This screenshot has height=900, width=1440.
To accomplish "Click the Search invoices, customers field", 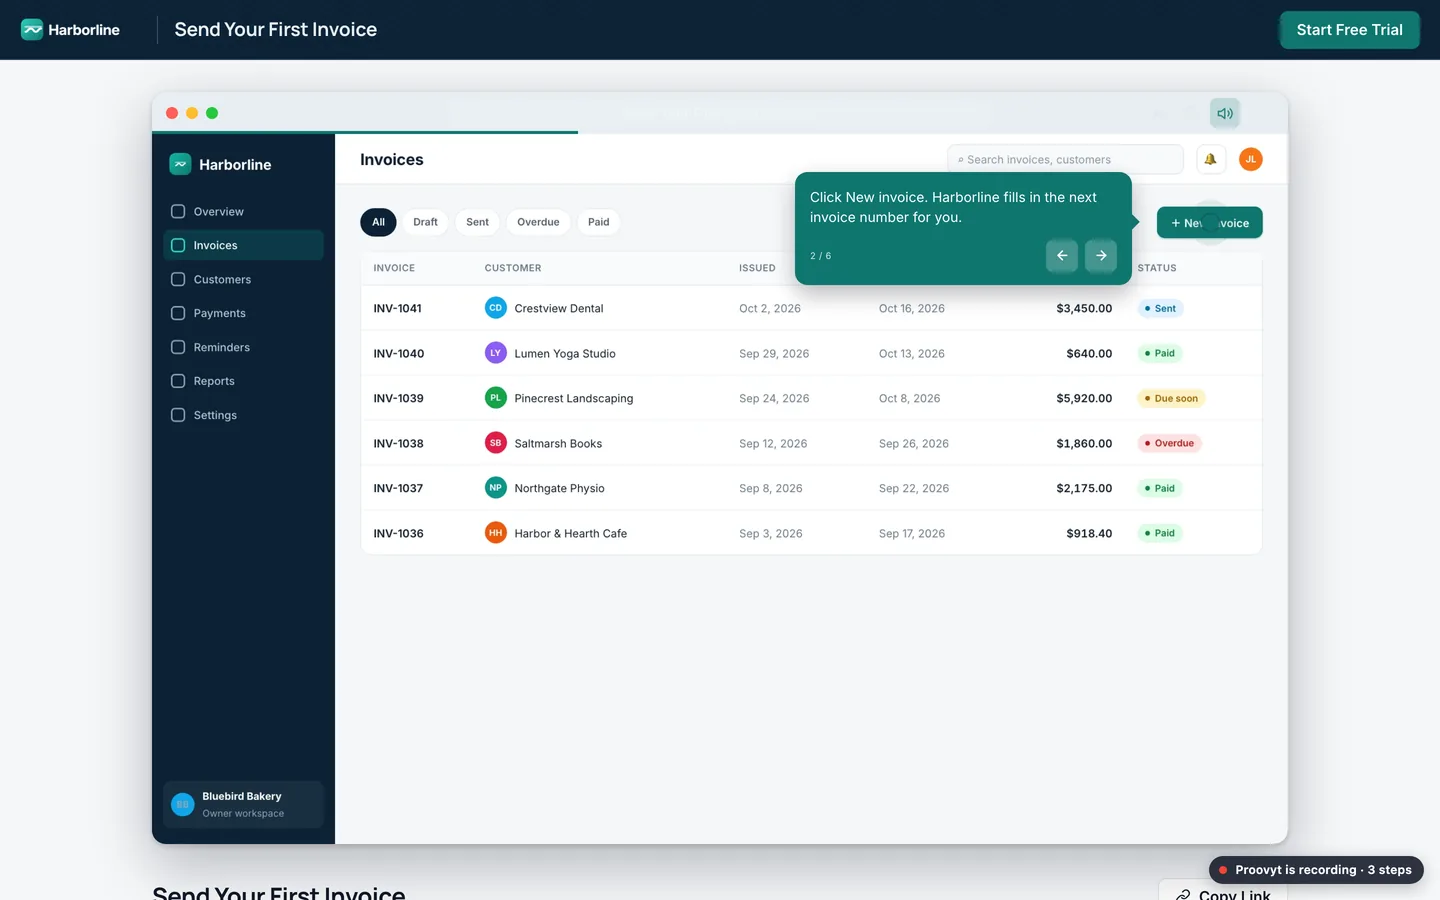I will (1065, 160).
